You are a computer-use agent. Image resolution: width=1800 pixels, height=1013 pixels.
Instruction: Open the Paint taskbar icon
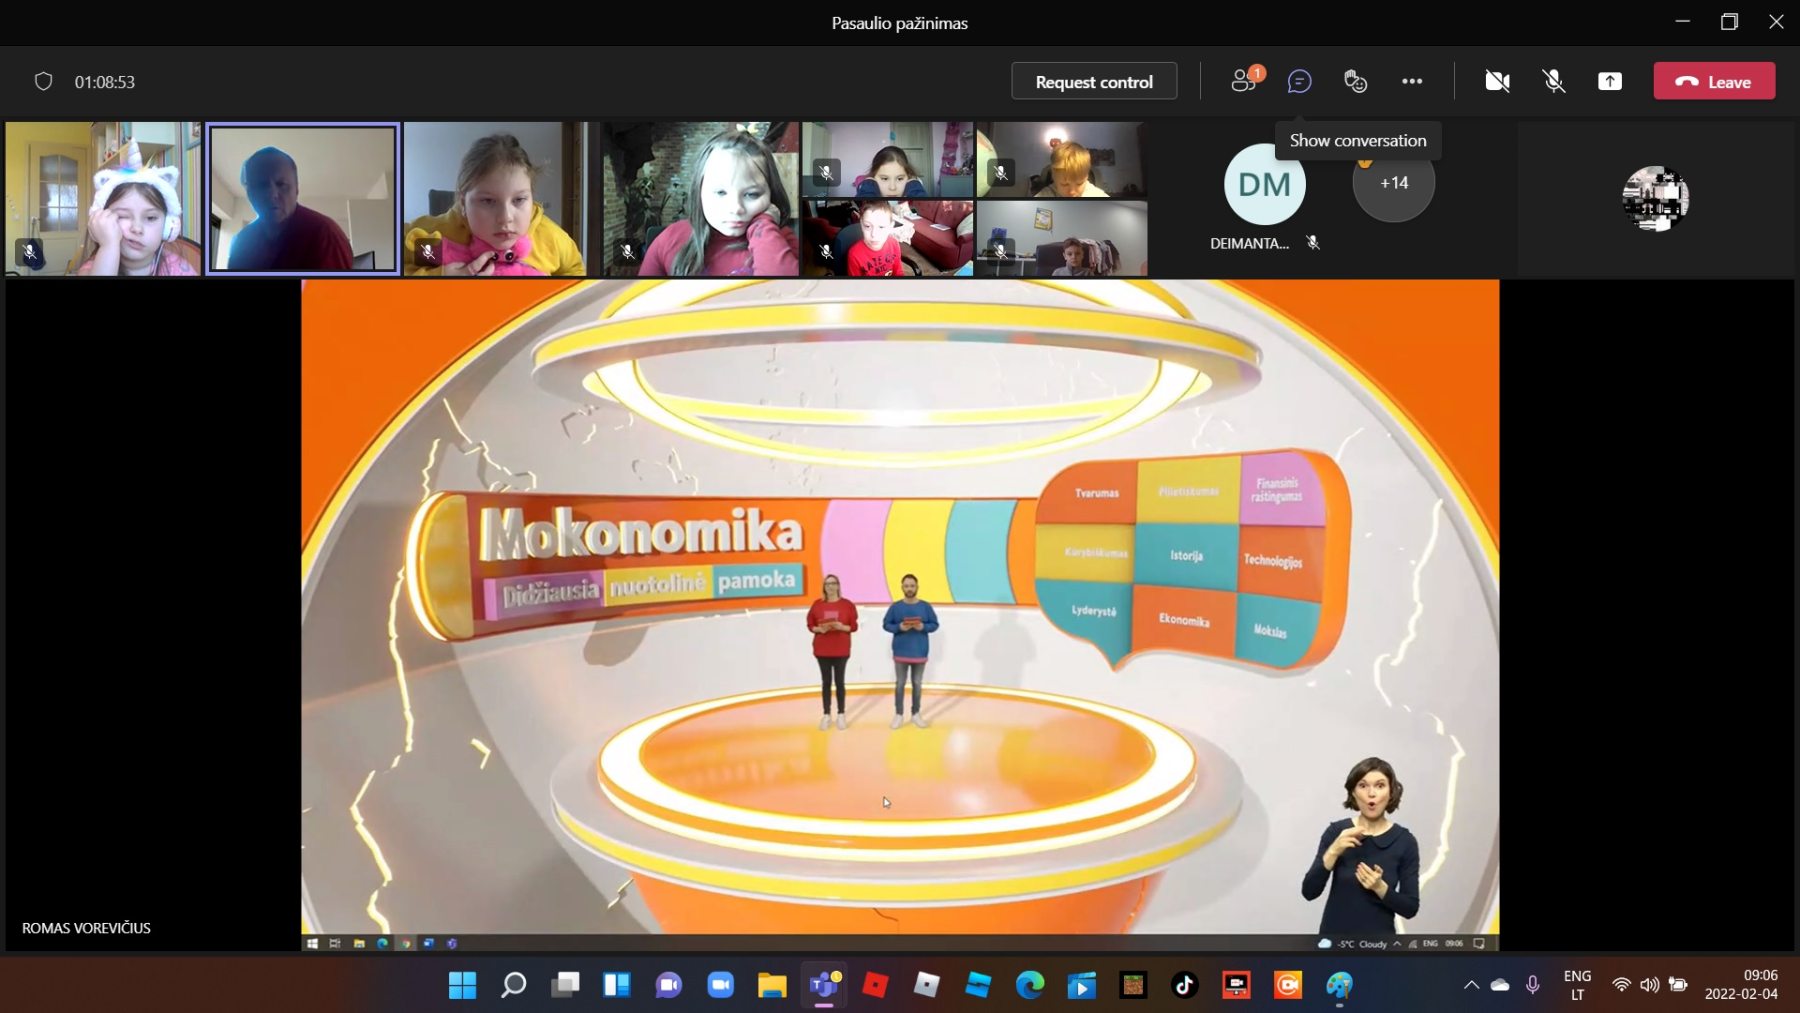(x=1339, y=985)
